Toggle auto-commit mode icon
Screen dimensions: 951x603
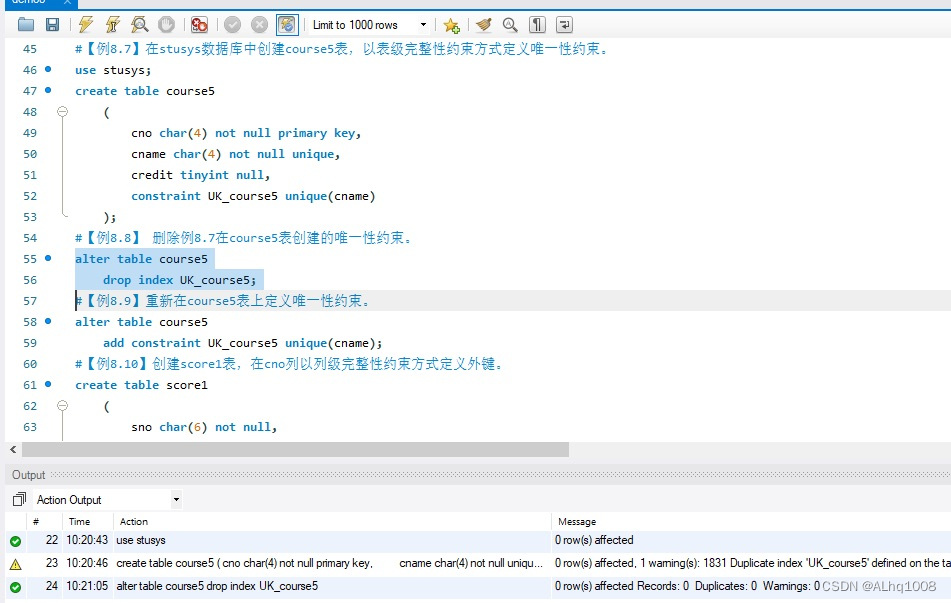click(287, 25)
